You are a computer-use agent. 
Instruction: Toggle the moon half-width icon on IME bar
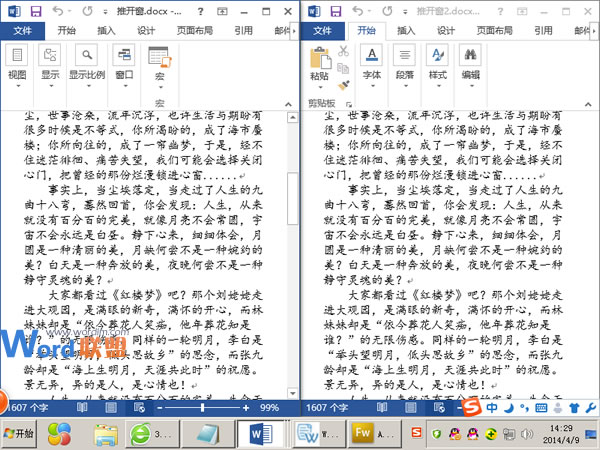509,408
